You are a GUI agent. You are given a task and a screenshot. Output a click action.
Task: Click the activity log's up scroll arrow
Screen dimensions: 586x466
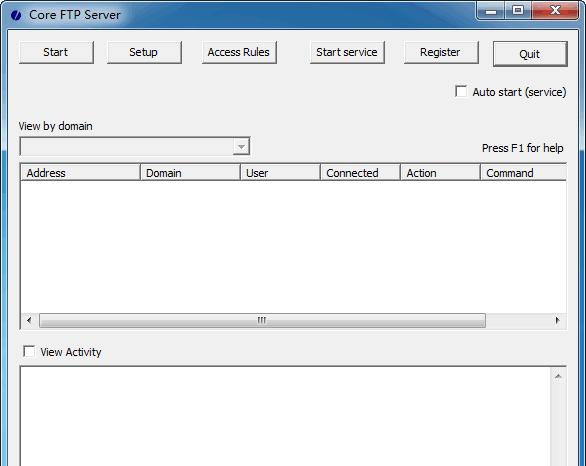(x=558, y=376)
